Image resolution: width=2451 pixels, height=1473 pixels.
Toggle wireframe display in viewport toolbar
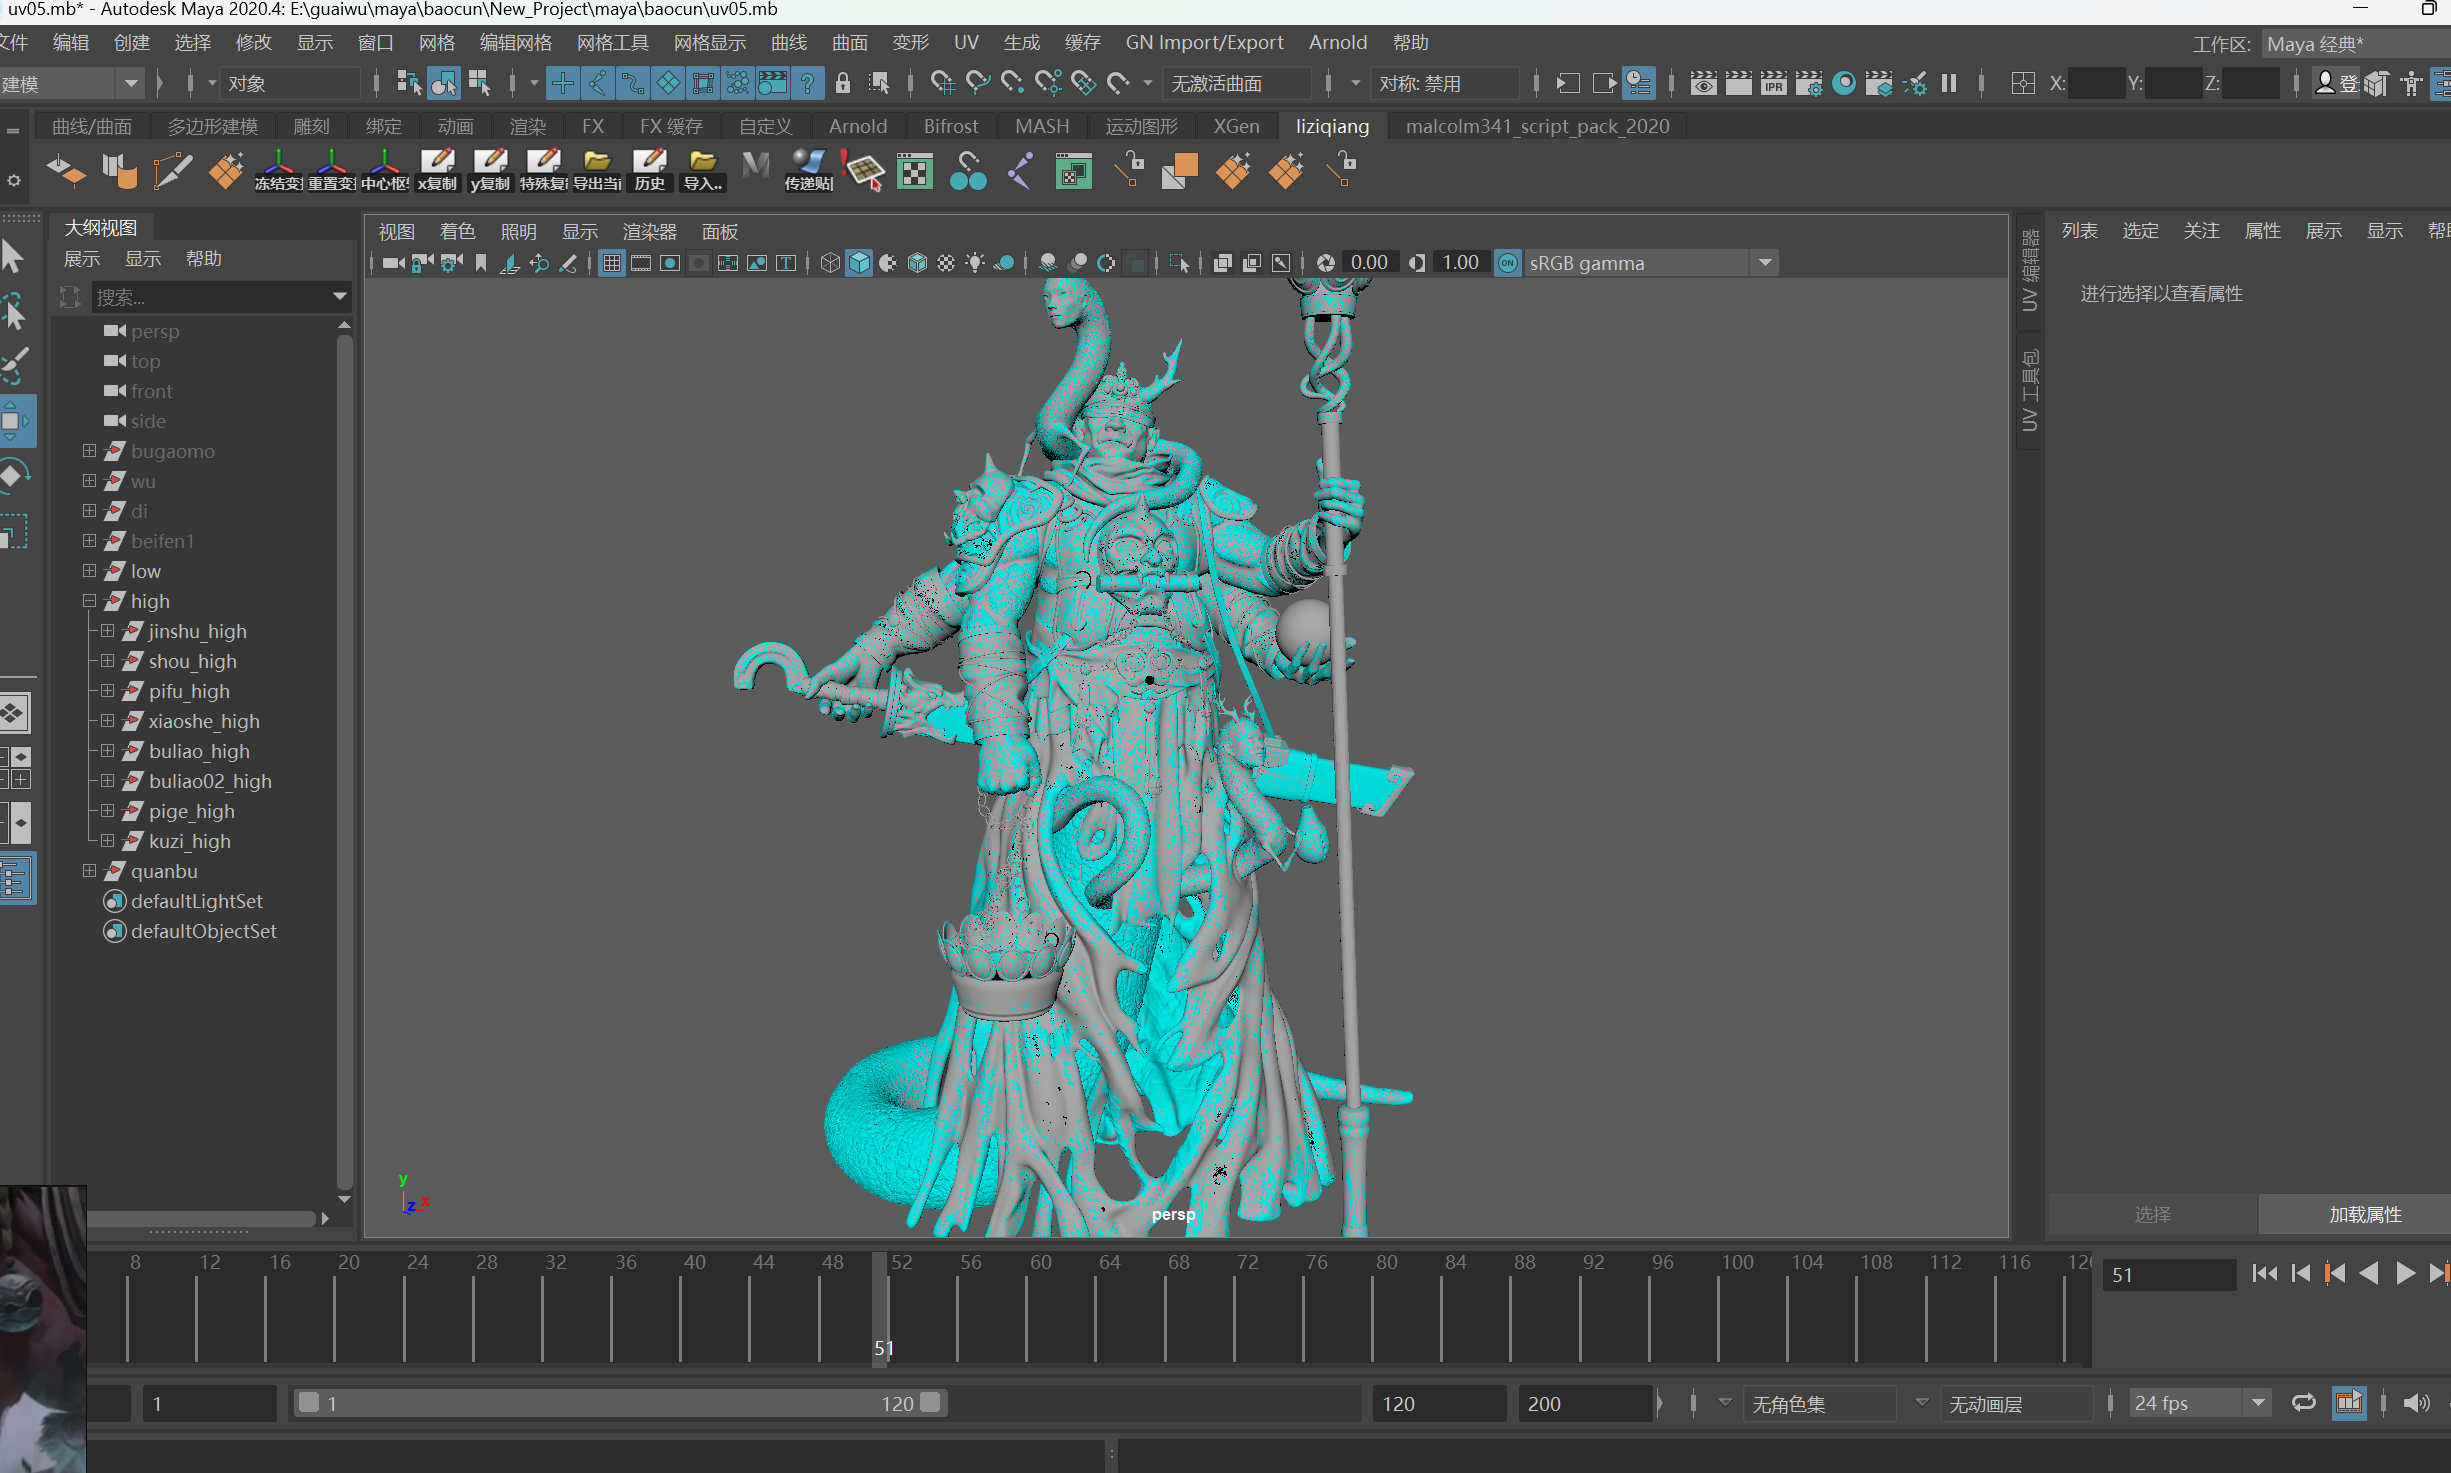tap(830, 263)
